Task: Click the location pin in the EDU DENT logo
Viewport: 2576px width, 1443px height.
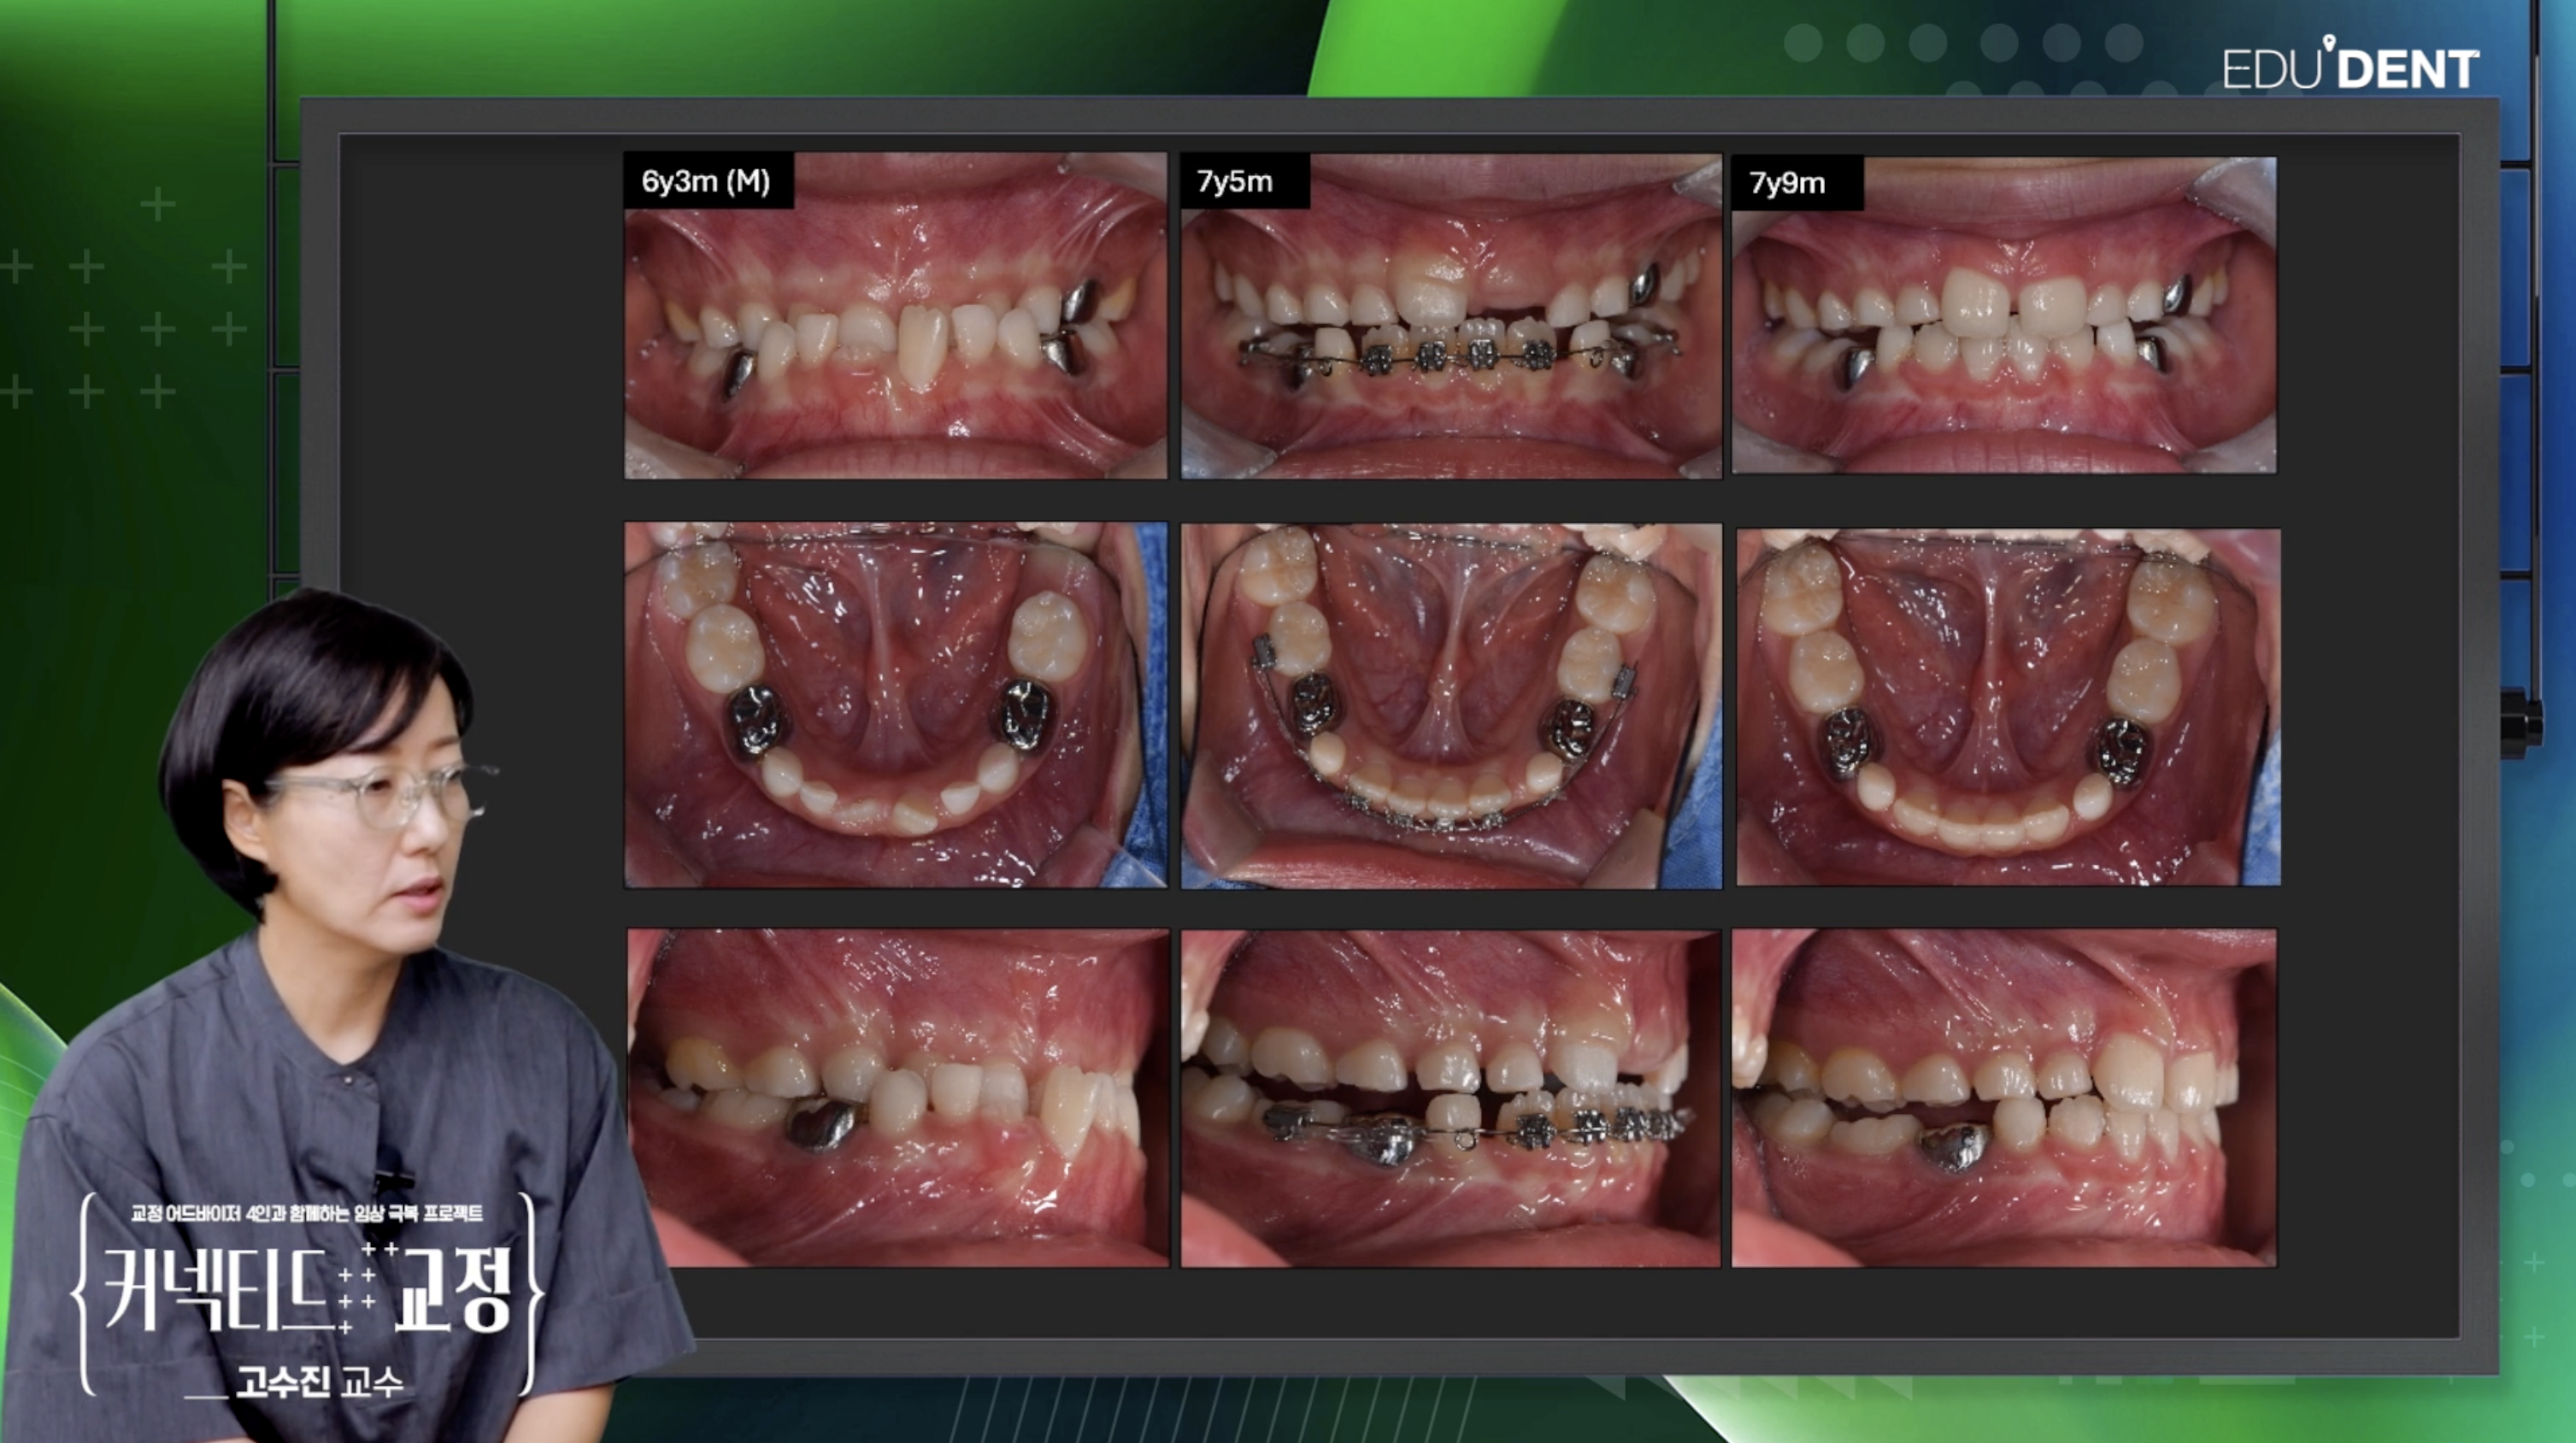Action: 2329,42
